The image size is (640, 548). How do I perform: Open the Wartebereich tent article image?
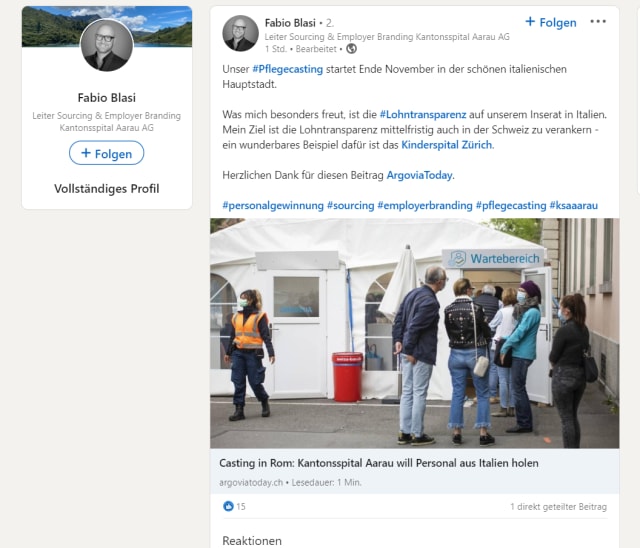click(x=415, y=333)
